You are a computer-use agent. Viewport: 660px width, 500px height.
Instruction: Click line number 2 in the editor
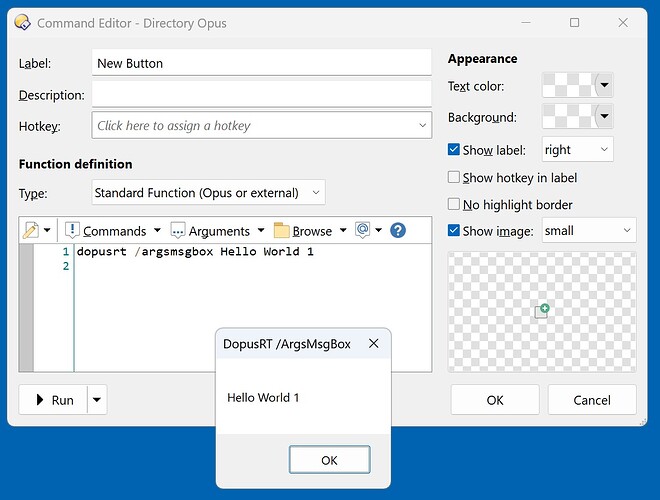click(66, 266)
